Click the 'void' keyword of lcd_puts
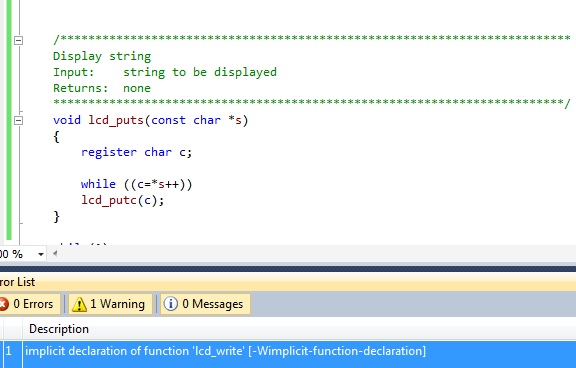The width and height of the screenshot is (576, 368). click(x=67, y=120)
